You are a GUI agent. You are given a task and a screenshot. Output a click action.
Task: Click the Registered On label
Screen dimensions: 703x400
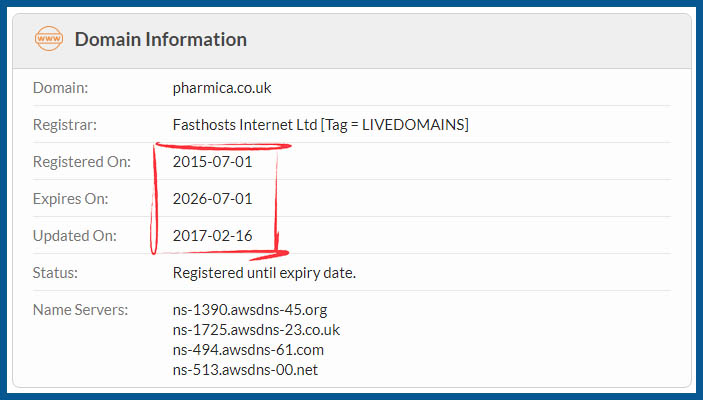point(82,162)
